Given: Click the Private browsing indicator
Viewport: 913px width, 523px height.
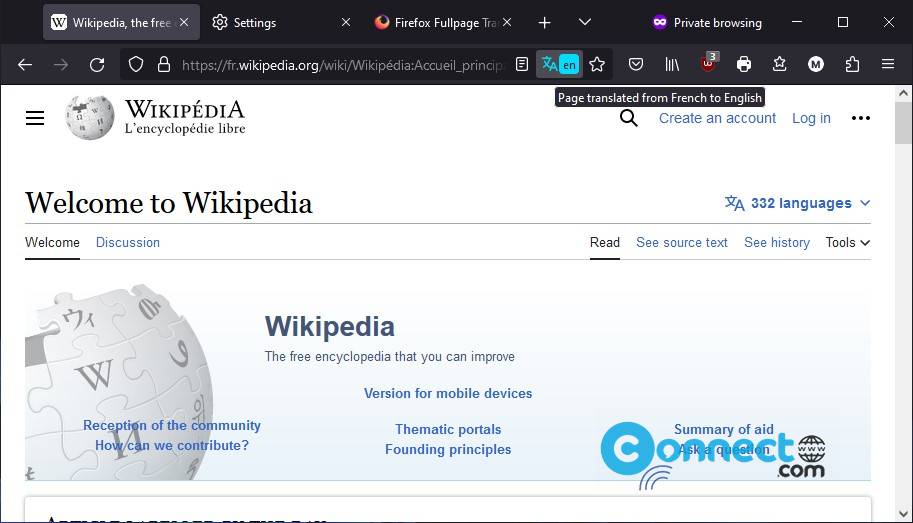Looking at the screenshot, I should click(707, 23).
